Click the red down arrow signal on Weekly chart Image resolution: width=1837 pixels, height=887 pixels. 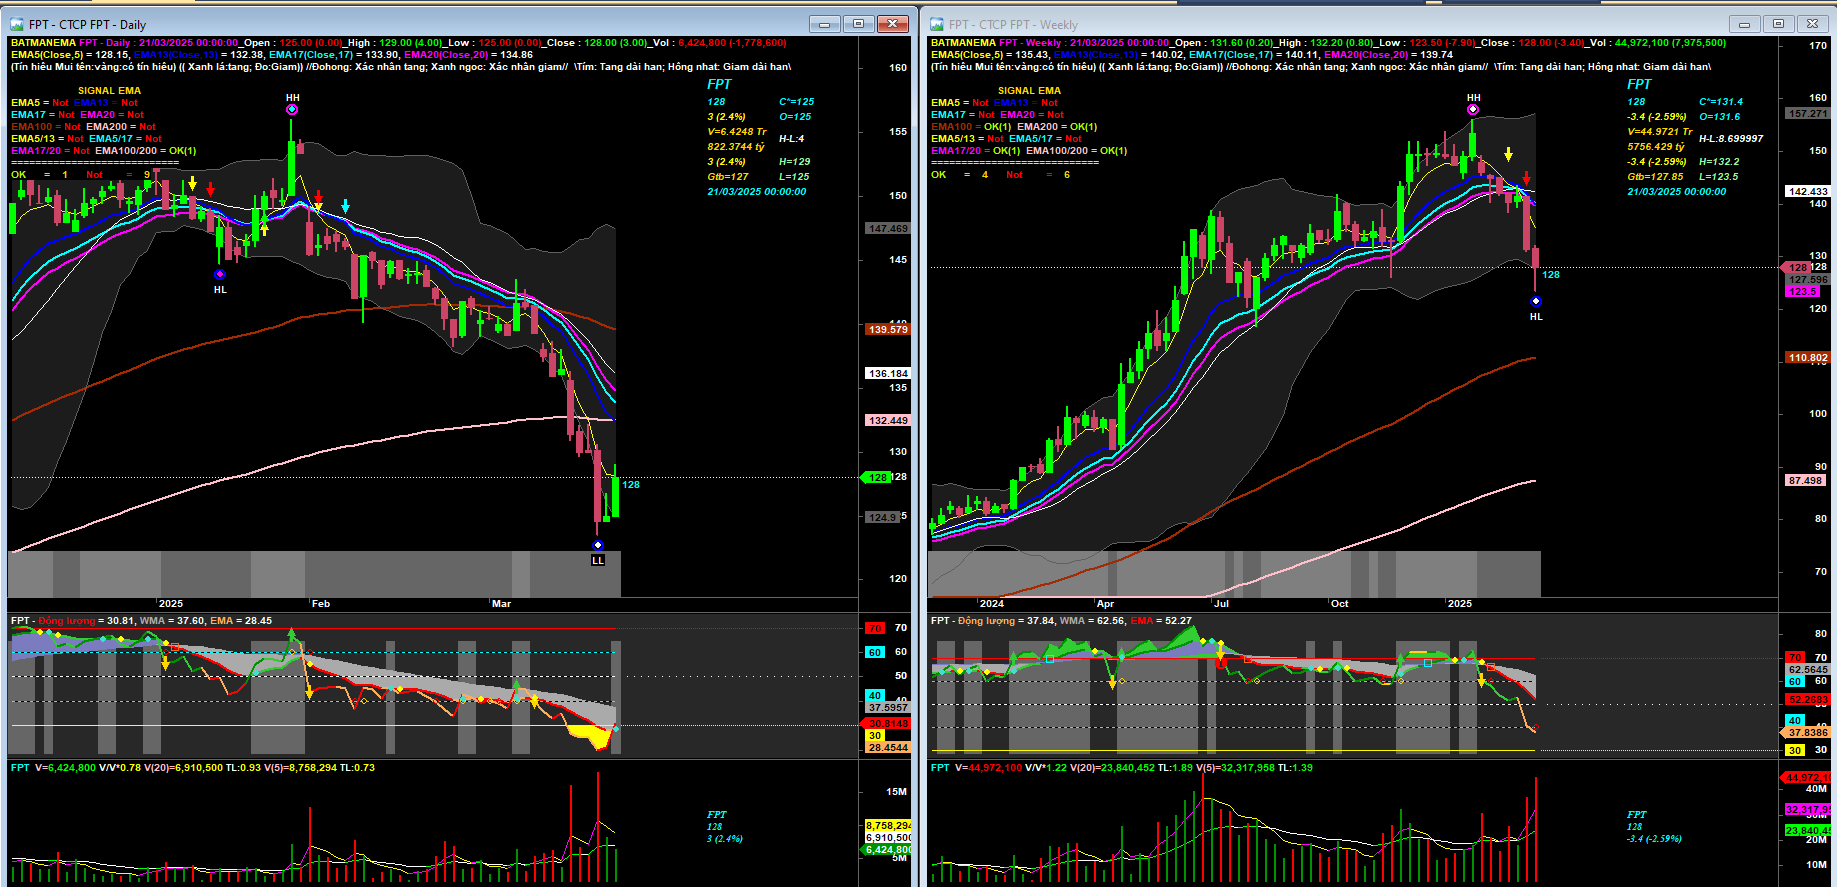click(1526, 178)
